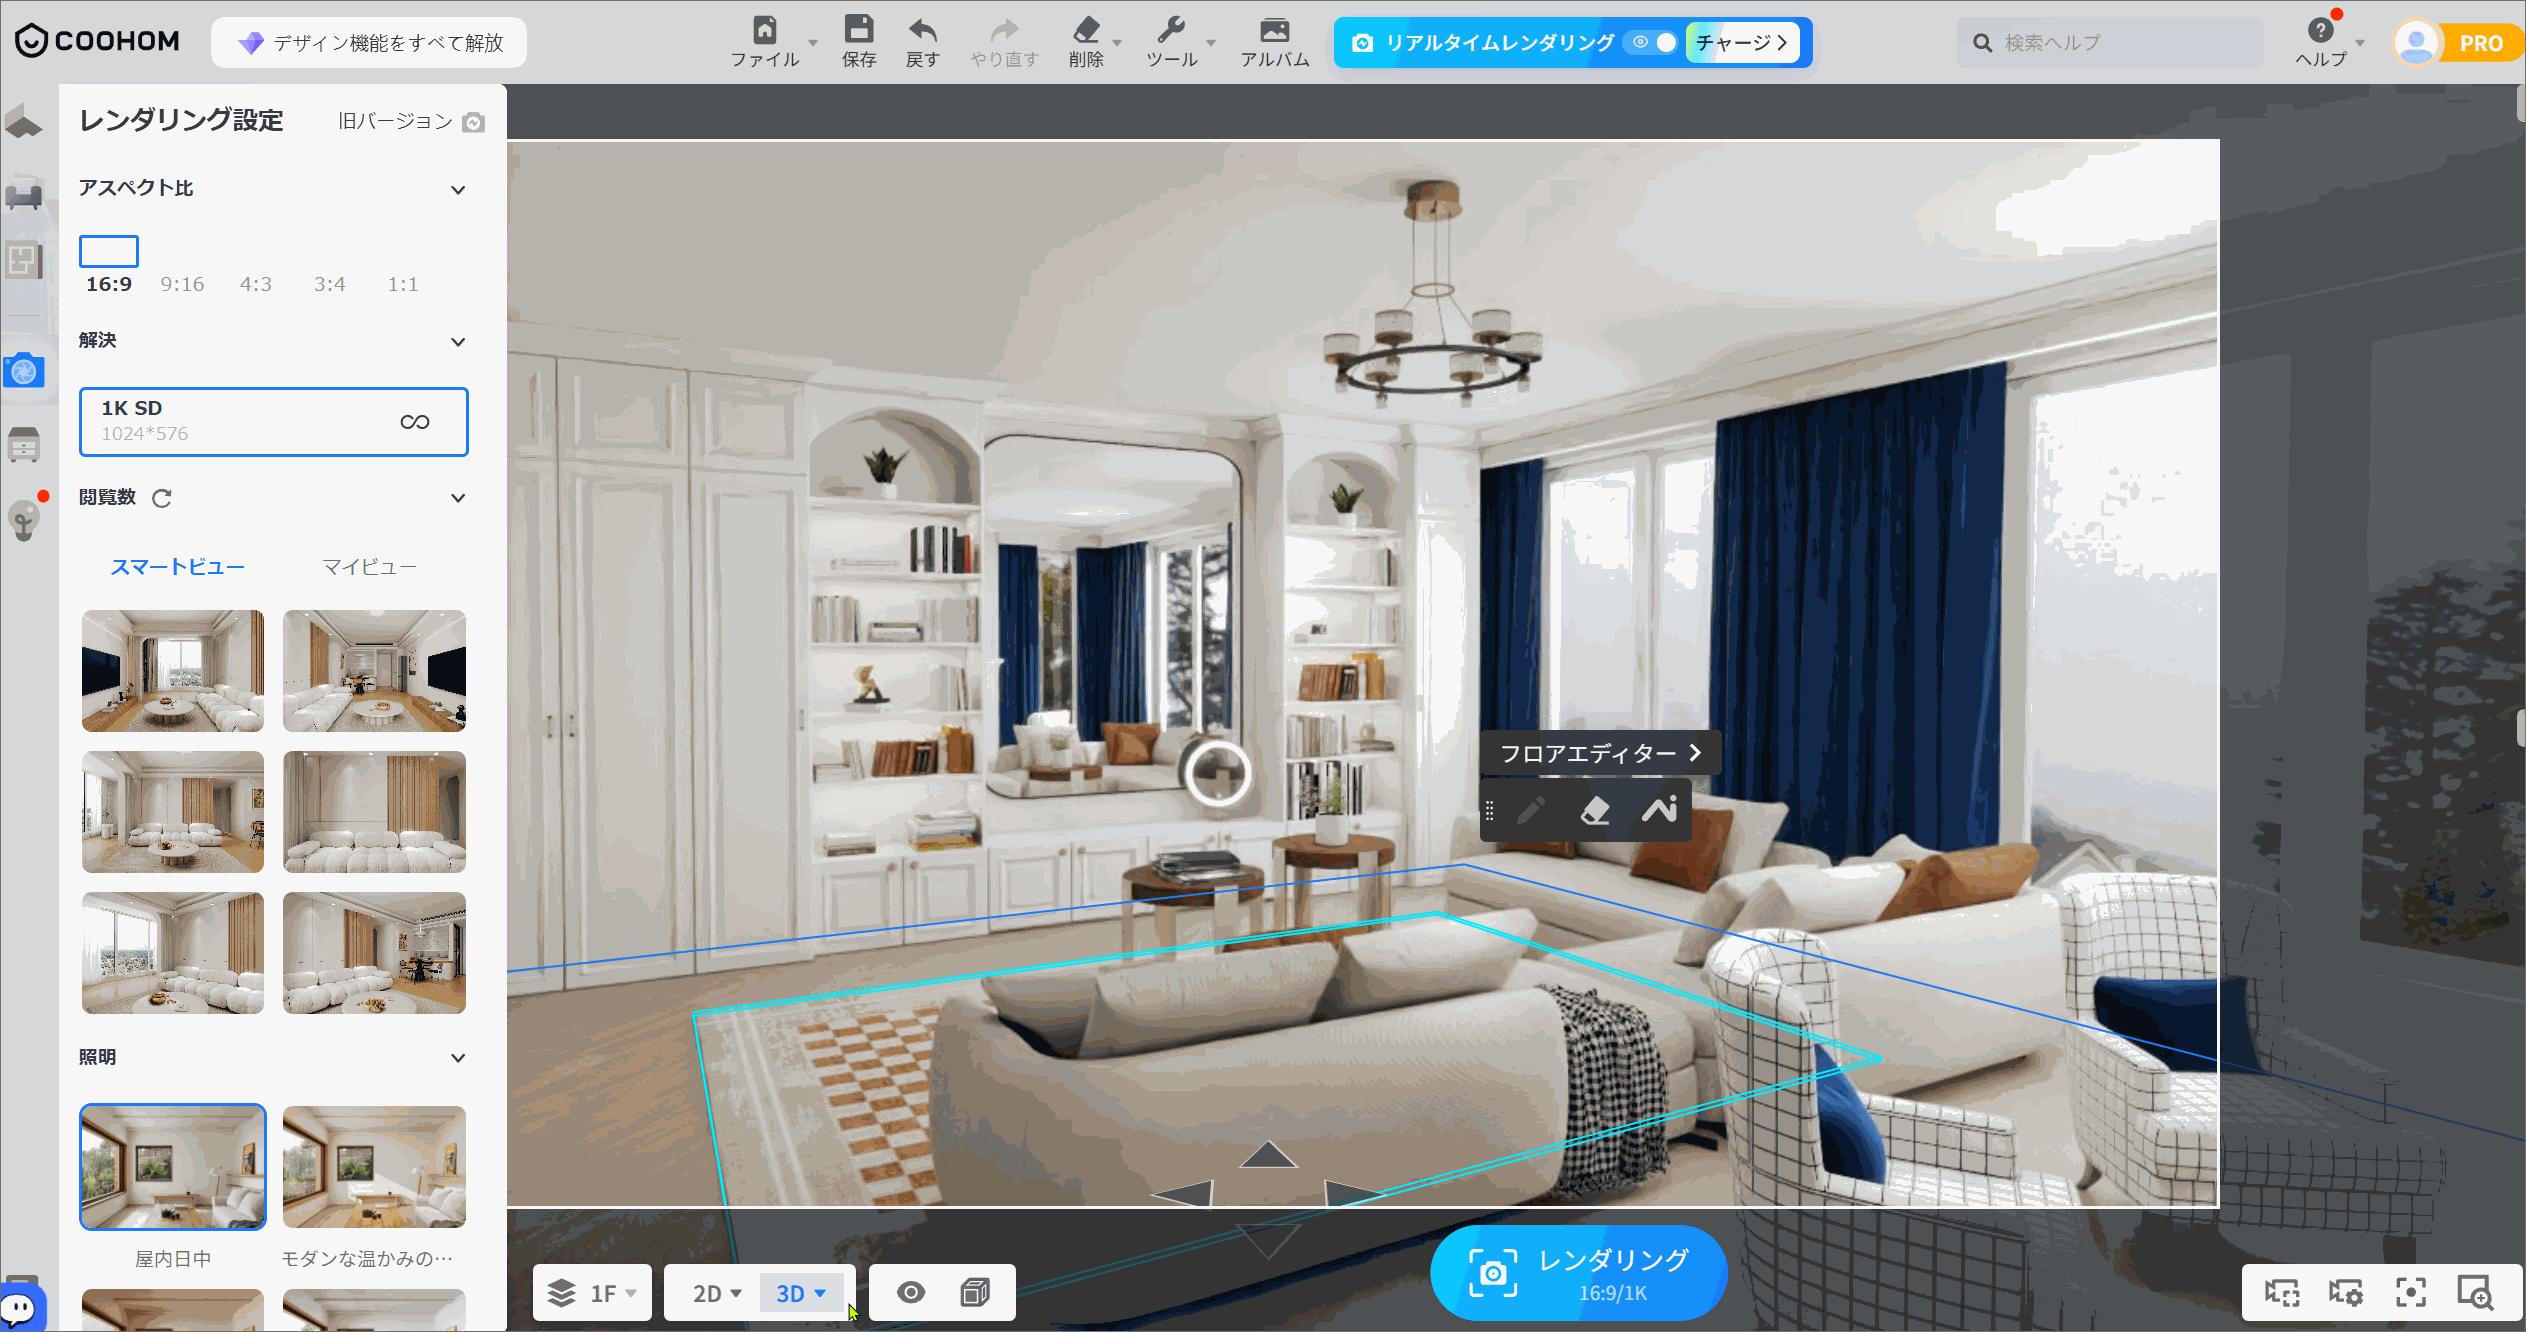
Task: Click the 検索ヘルプ search field
Action: [2110, 42]
